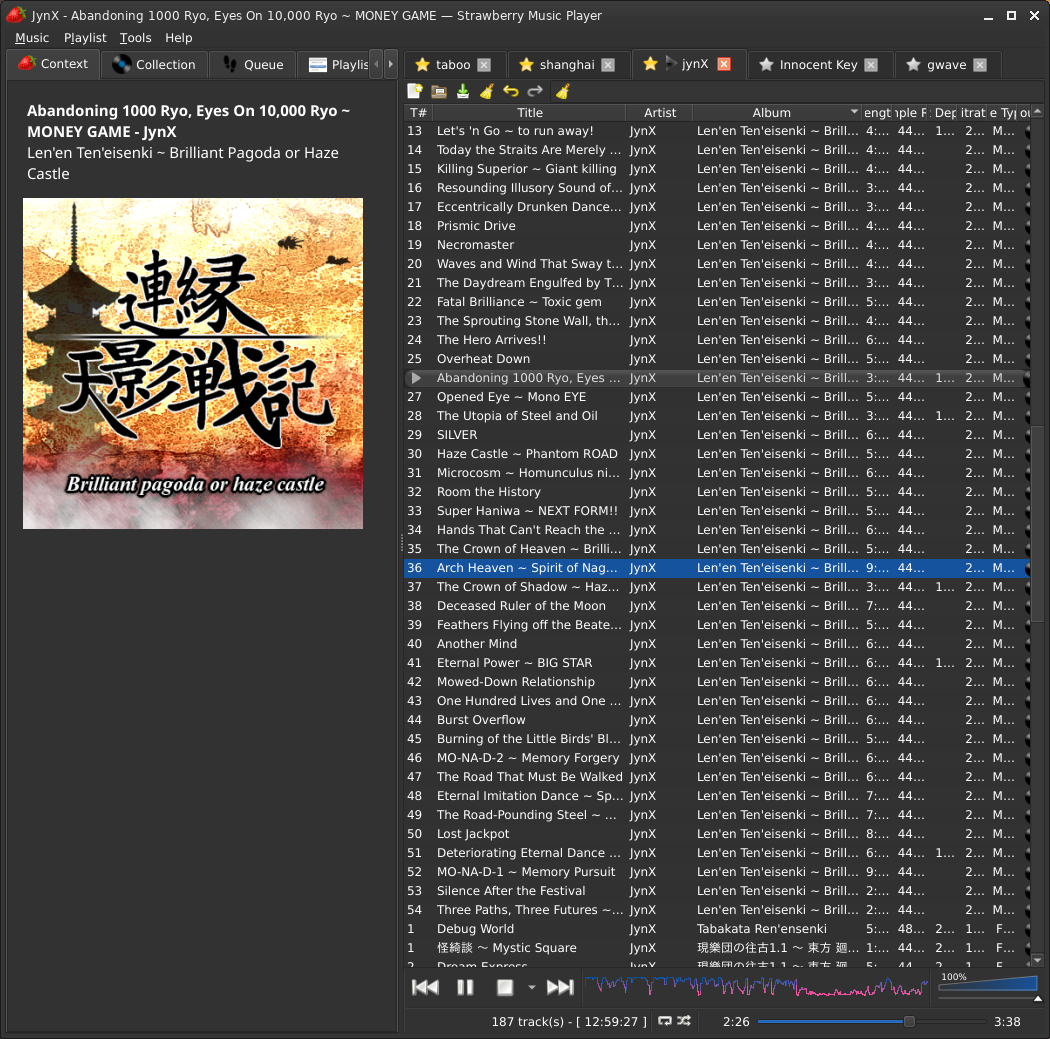Screen dimensions: 1050x1039
Task: Click the new playlist icon
Action: click(x=415, y=91)
